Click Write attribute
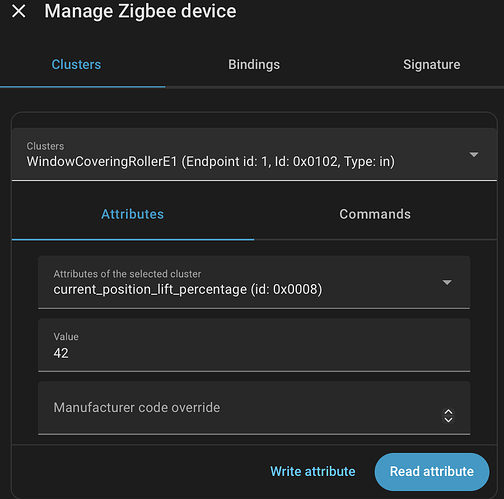Viewport: 504px width, 499px height. point(313,472)
